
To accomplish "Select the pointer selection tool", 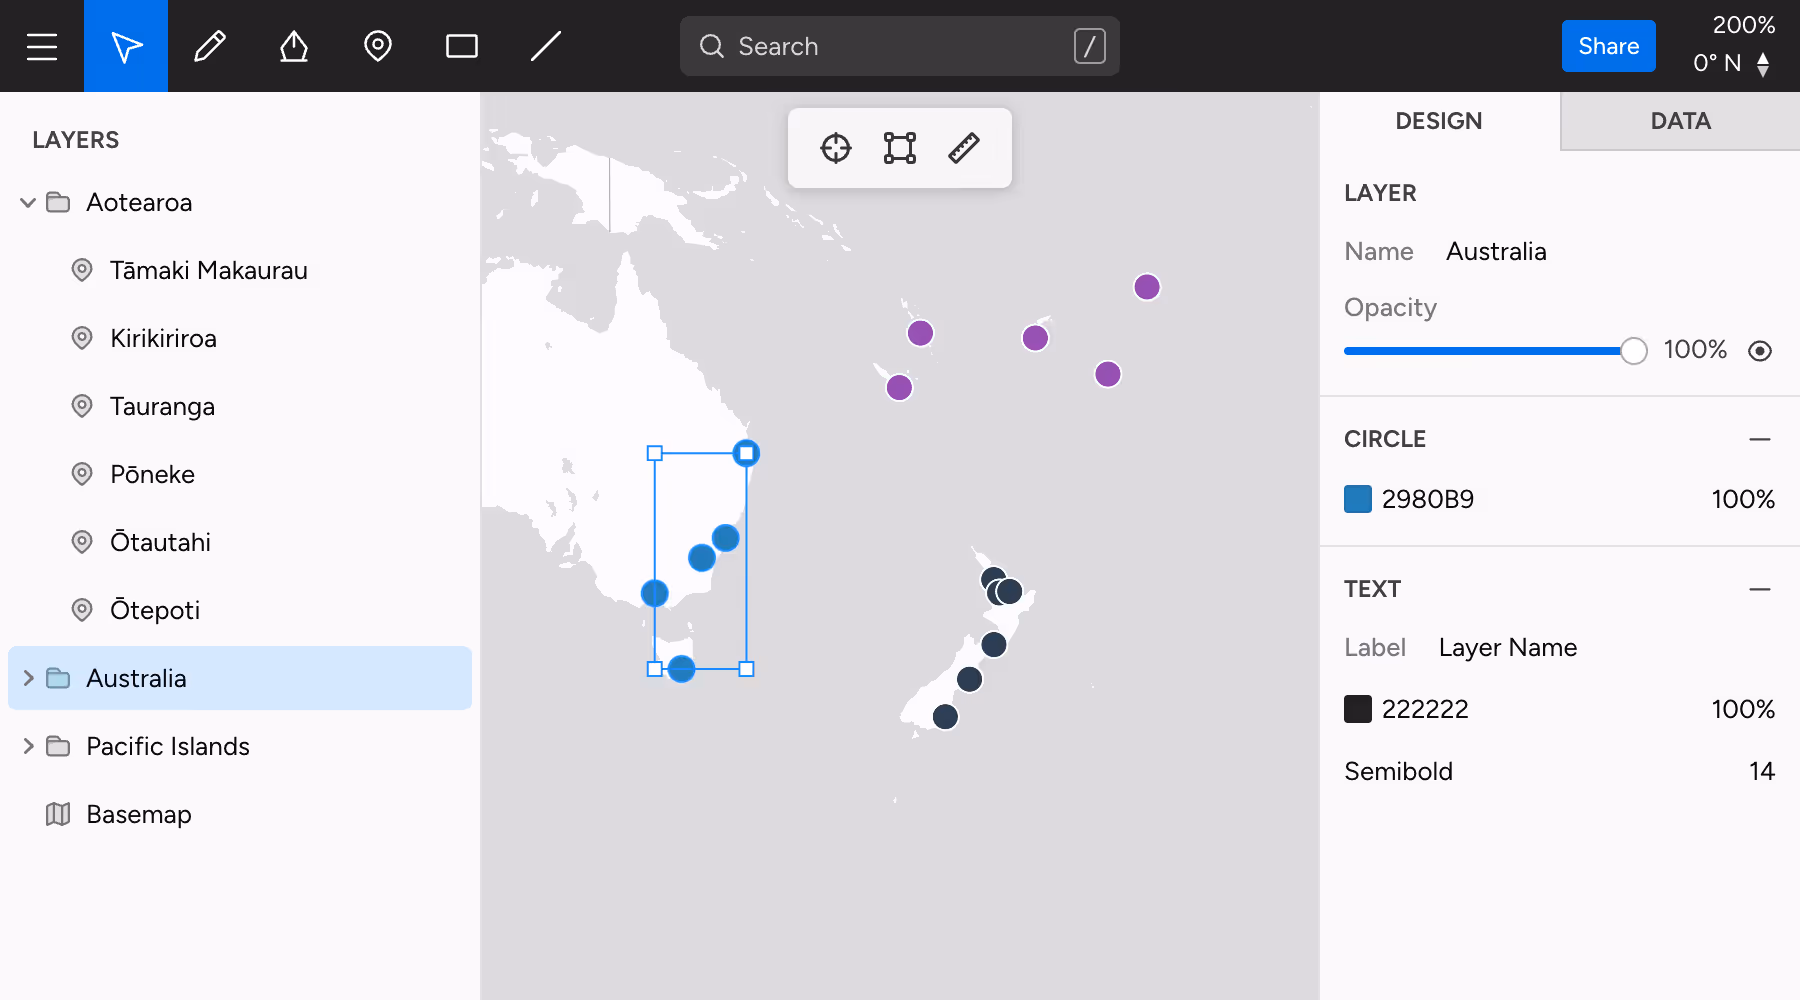I will click(126, 46).
